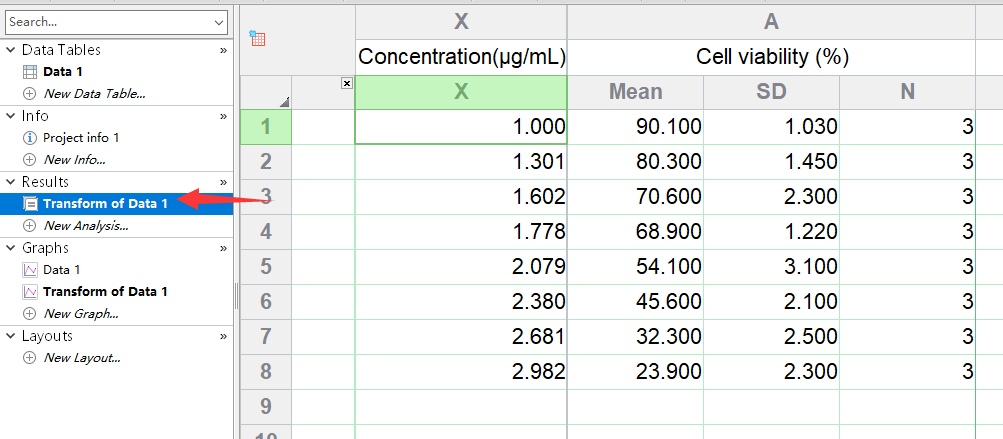This screenshot has height=439, width=1003.
Task: Click the Data 1 table icon in navigator
Action: click(29, 72)
